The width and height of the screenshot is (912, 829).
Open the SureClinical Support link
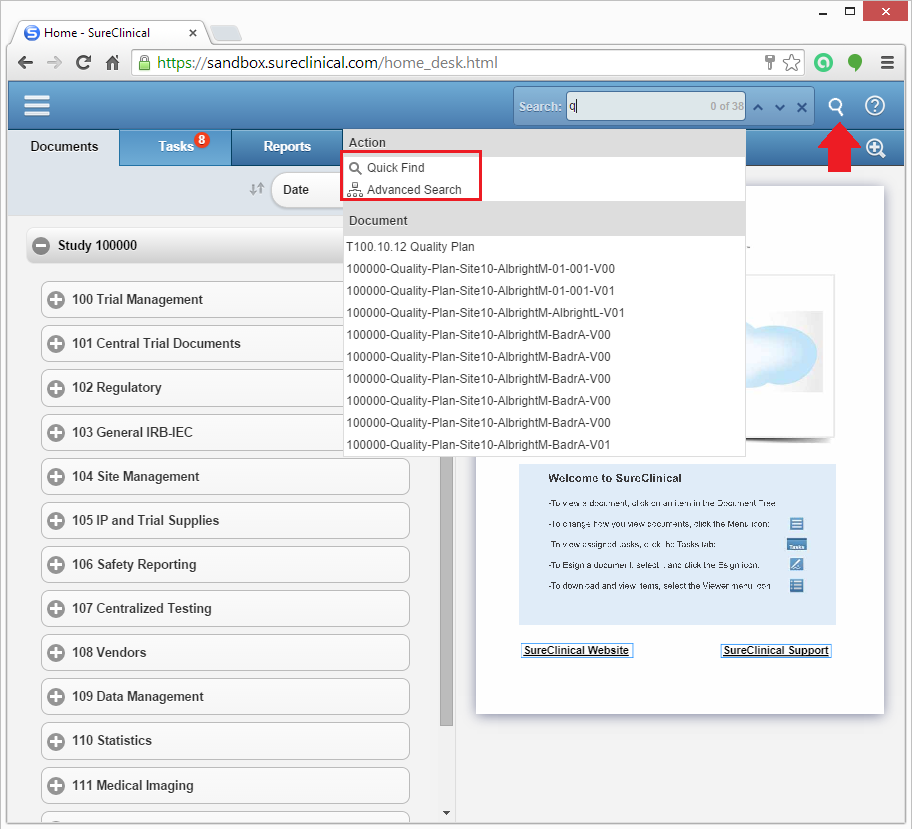click(x=776, y=650)
